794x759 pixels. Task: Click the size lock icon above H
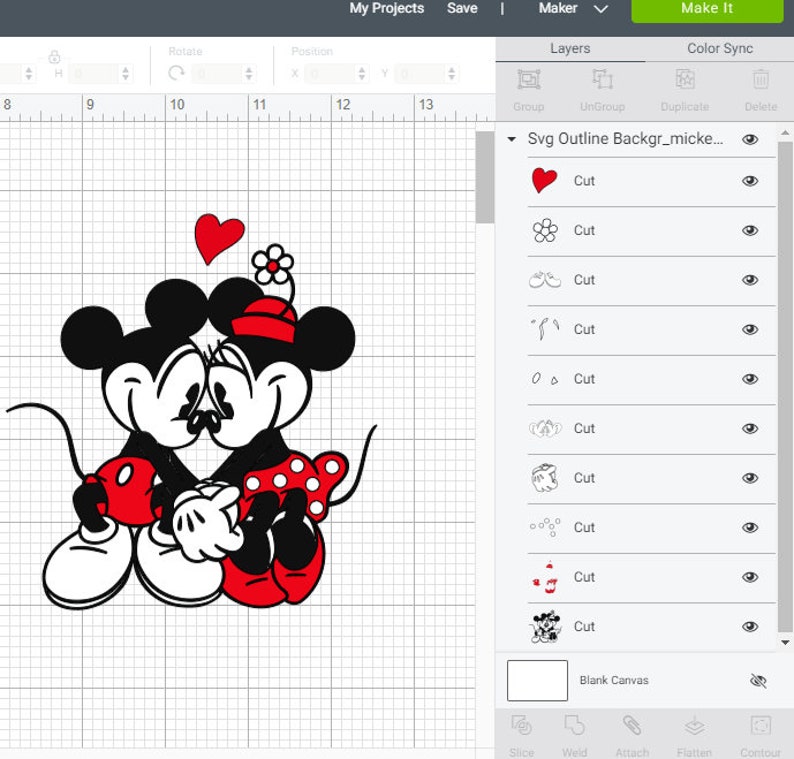pos(54,57)
